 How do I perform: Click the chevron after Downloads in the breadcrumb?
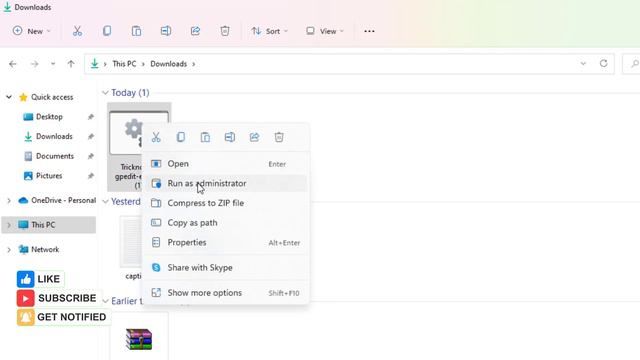[194, 64]
